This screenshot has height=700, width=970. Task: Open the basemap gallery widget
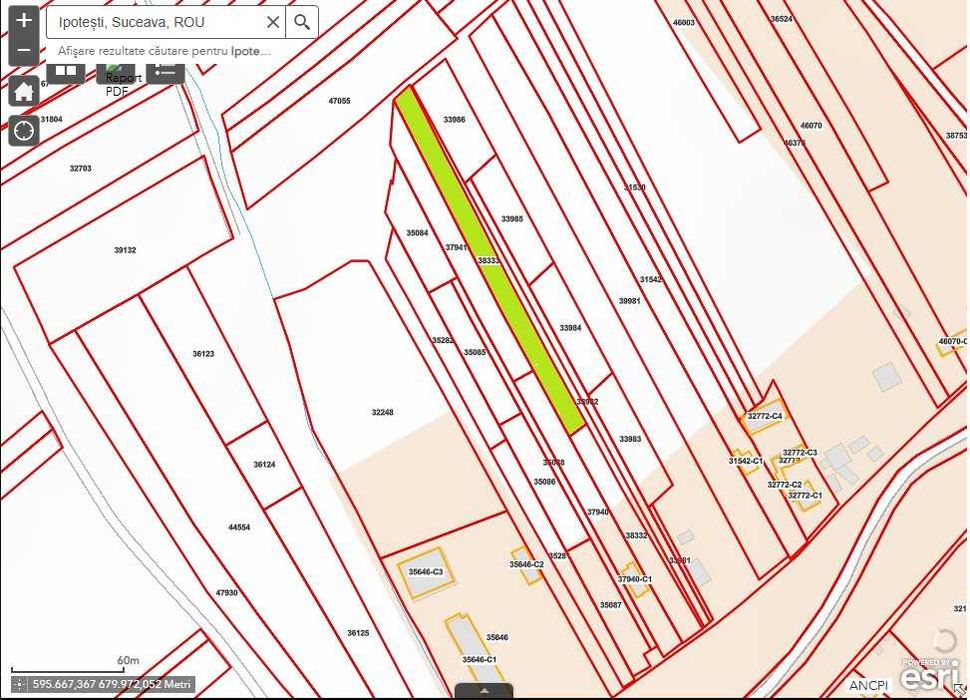[66, 71]
